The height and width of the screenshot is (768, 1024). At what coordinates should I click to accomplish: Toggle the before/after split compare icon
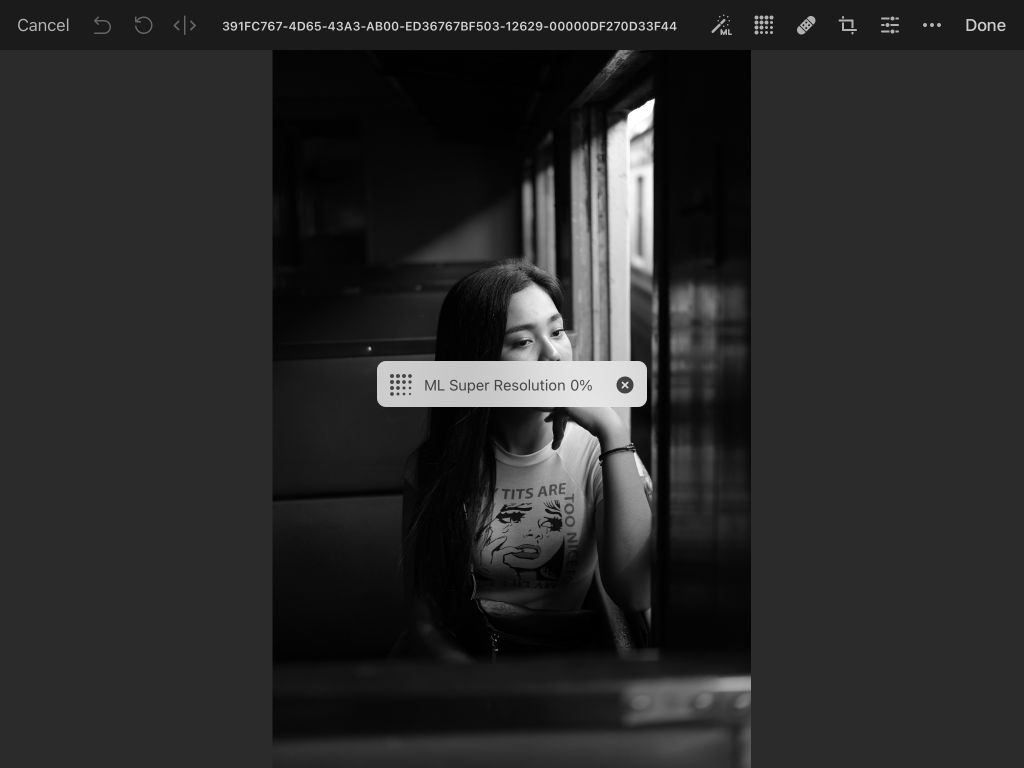click(x=184, y=25)
